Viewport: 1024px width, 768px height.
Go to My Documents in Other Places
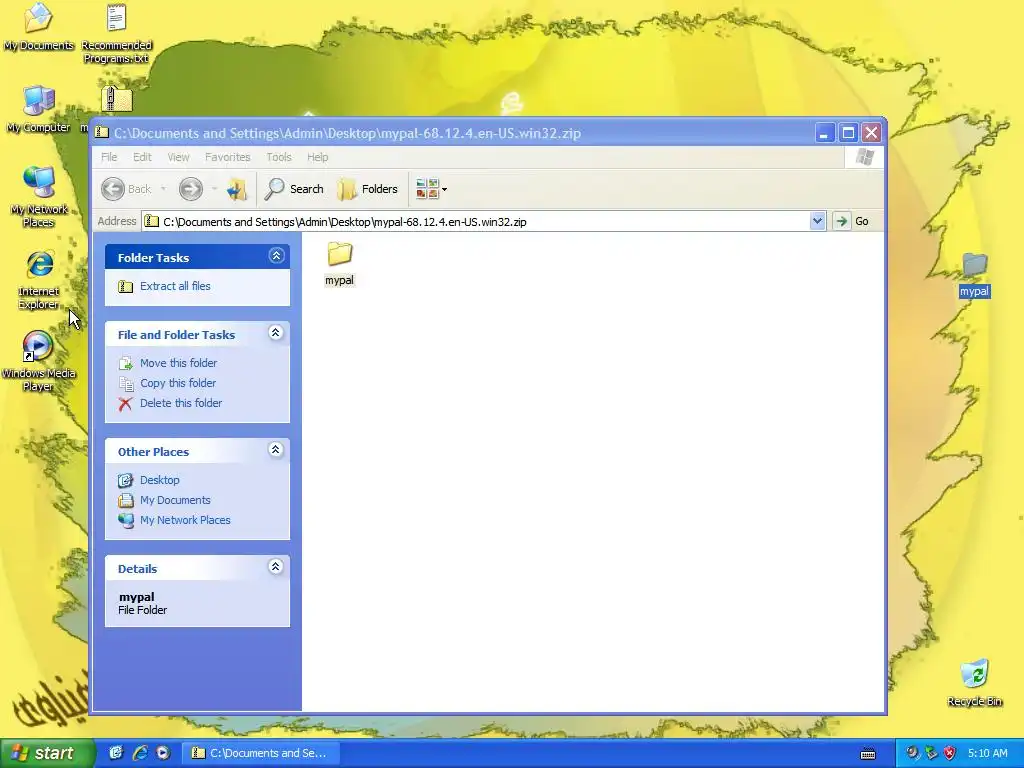point(175,500)
